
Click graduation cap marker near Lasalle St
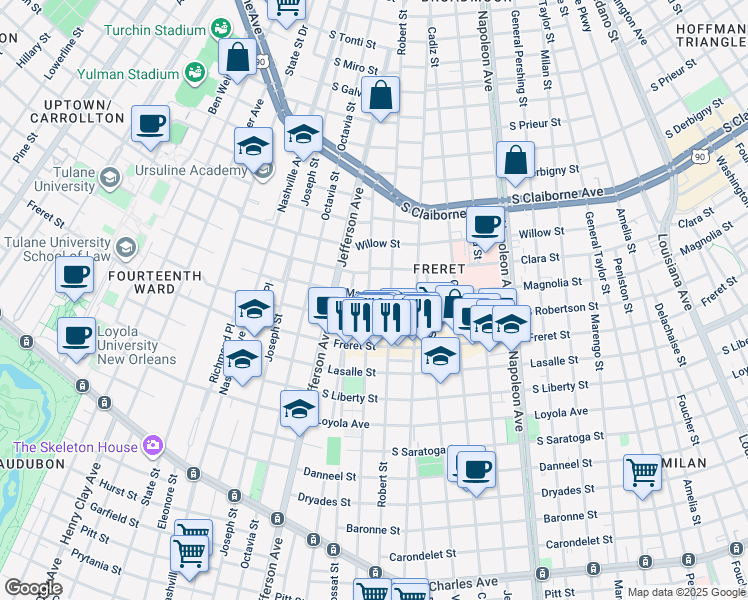click(x=440, y=359)
